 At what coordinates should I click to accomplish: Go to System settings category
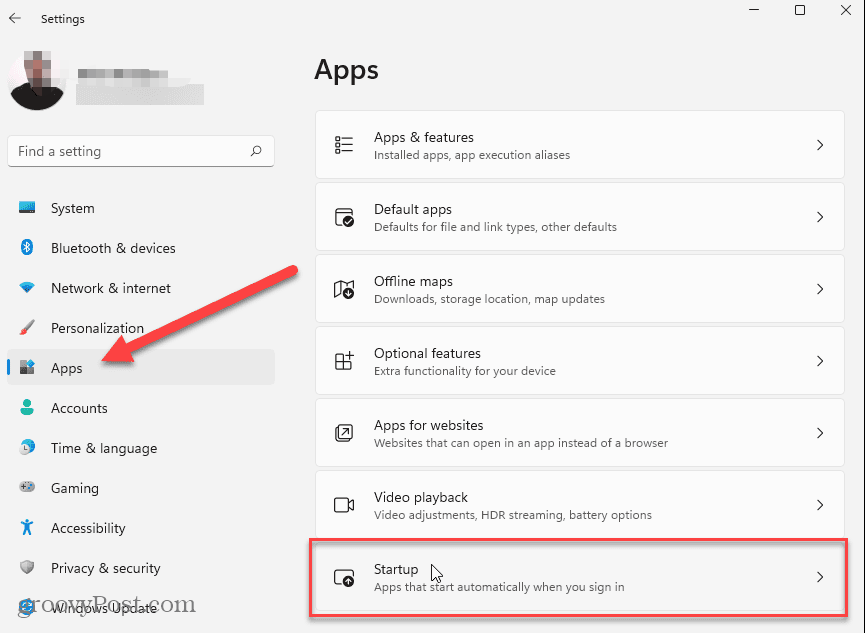[x=72, y=208]
